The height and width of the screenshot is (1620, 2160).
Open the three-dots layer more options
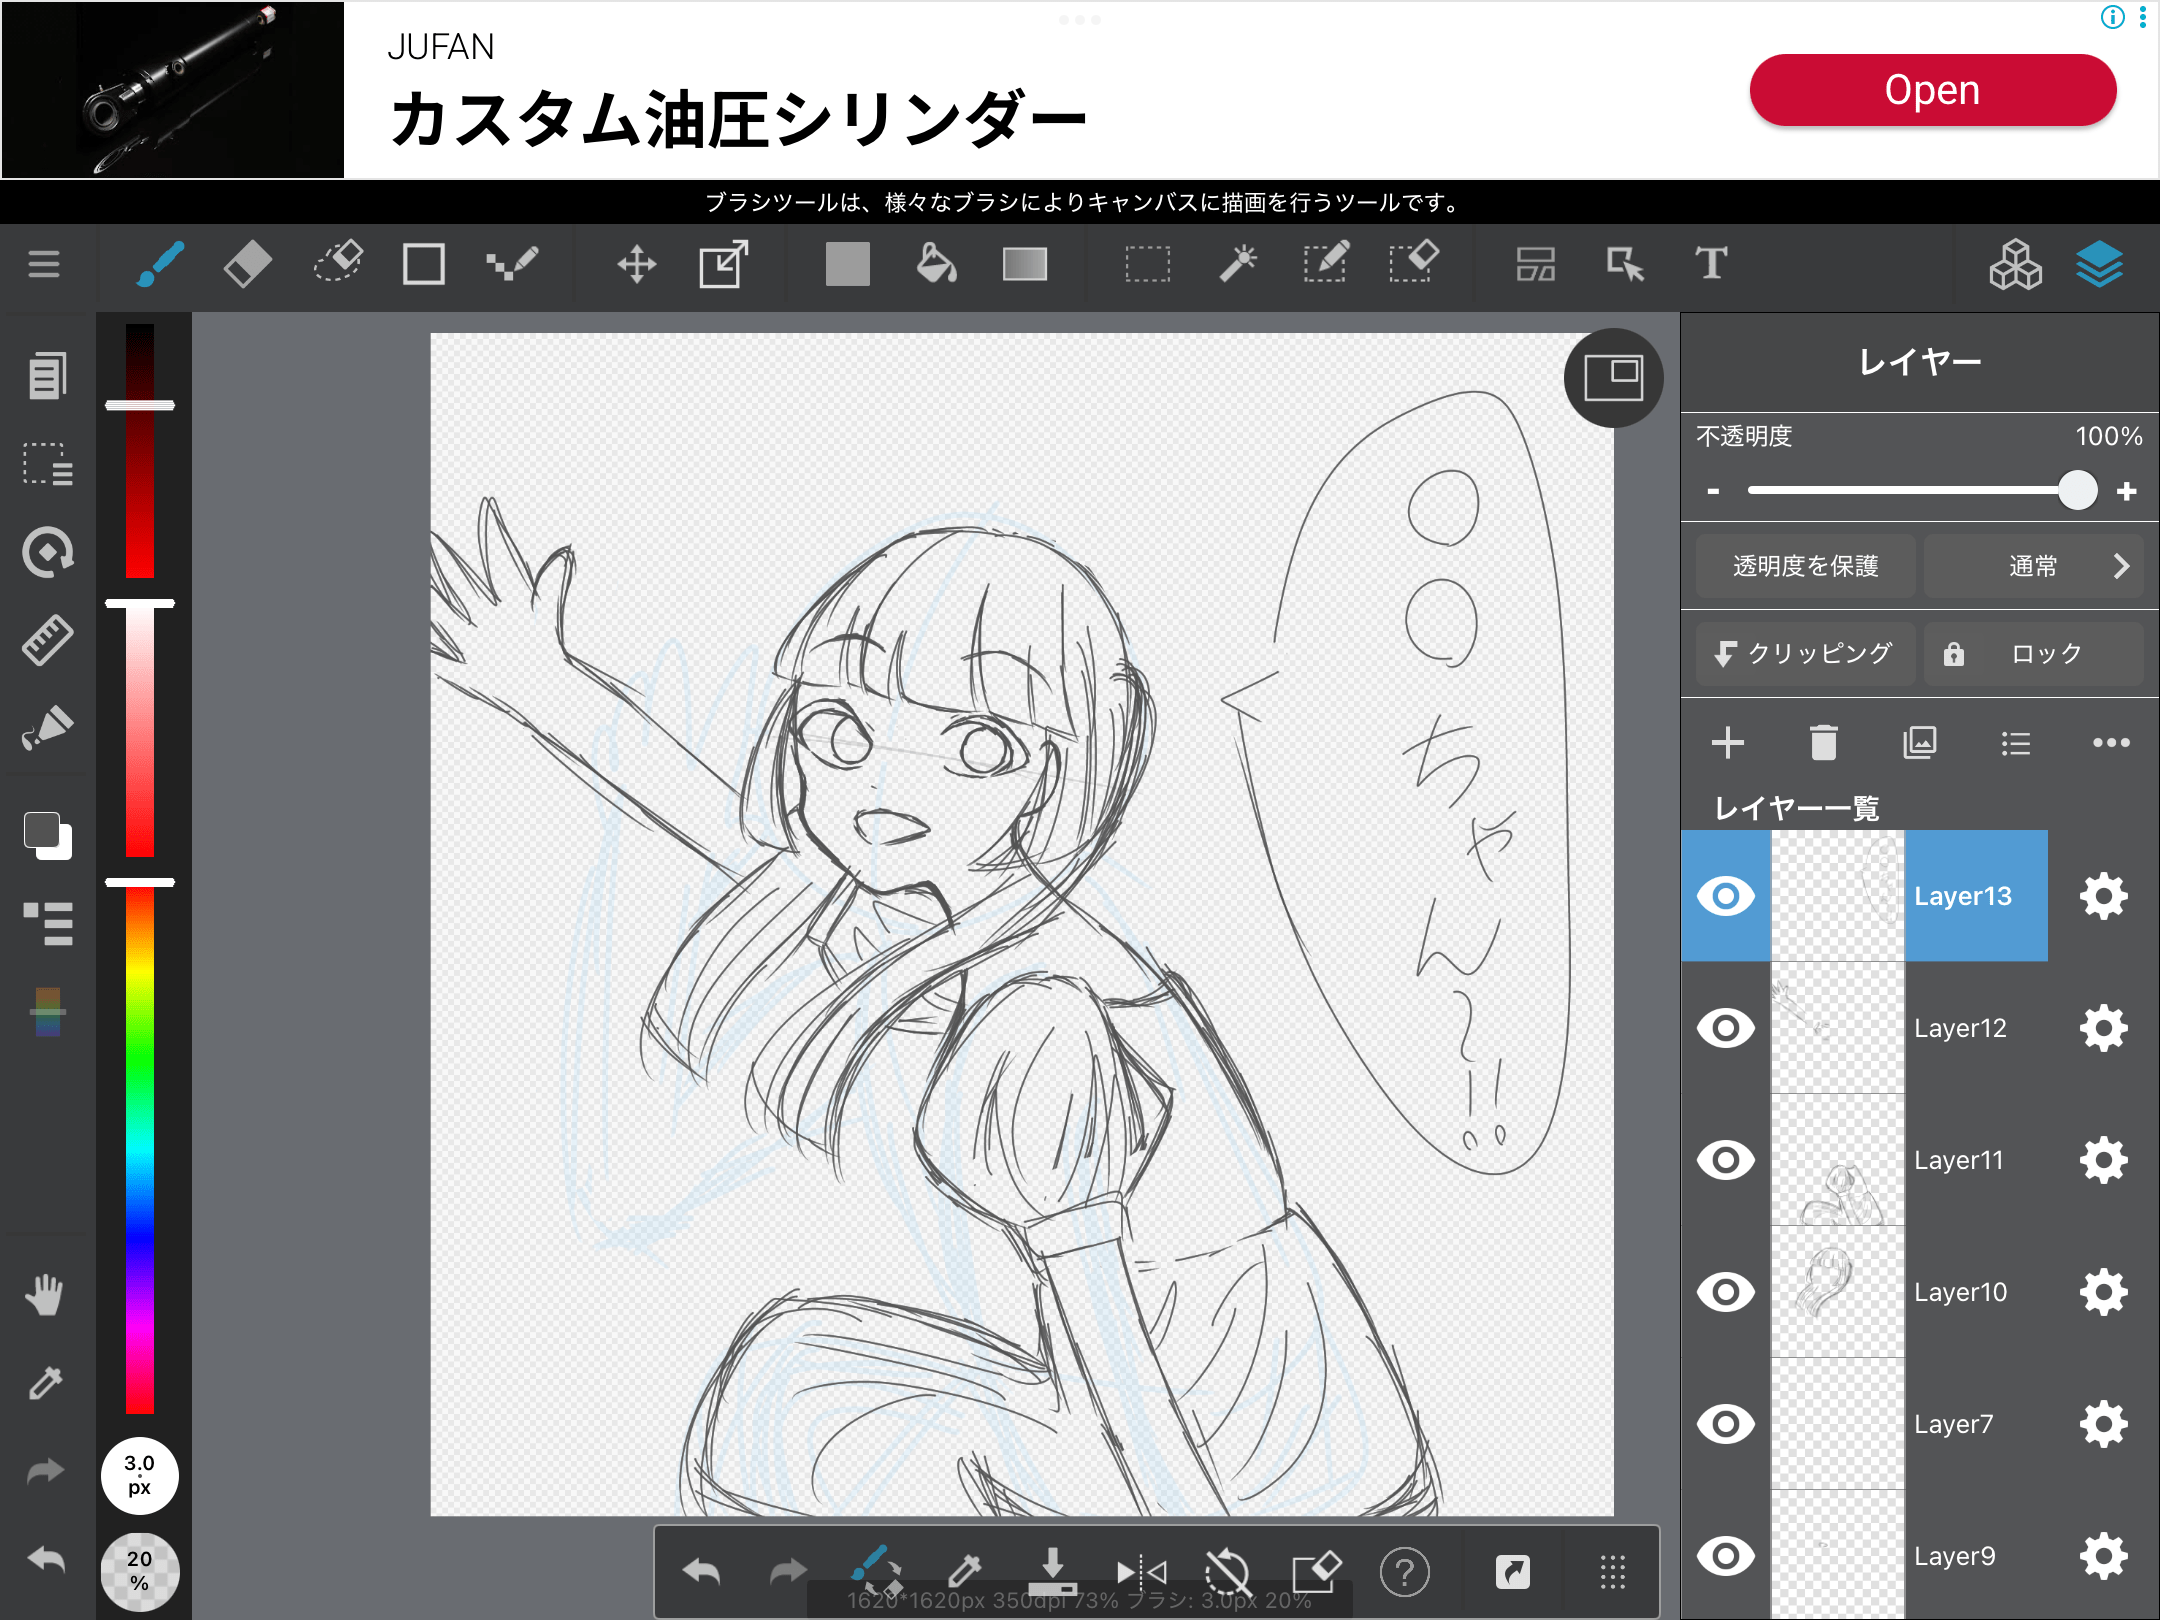[x=2110, y=743]
